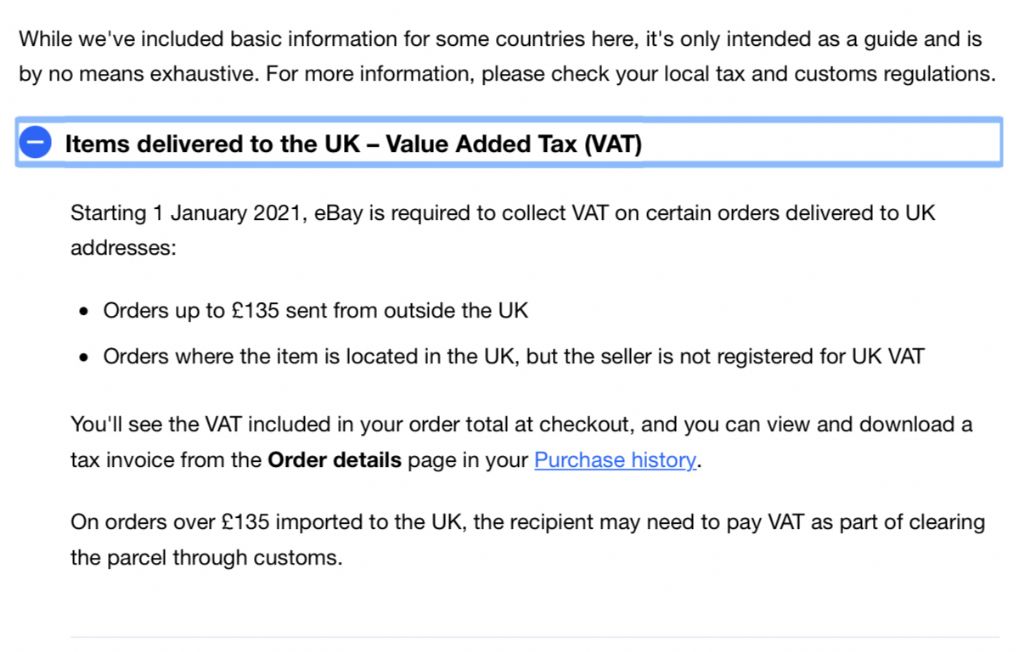
Task: Click the bullet dot before 'Orders up to £135'
Action: pos(83,312)
